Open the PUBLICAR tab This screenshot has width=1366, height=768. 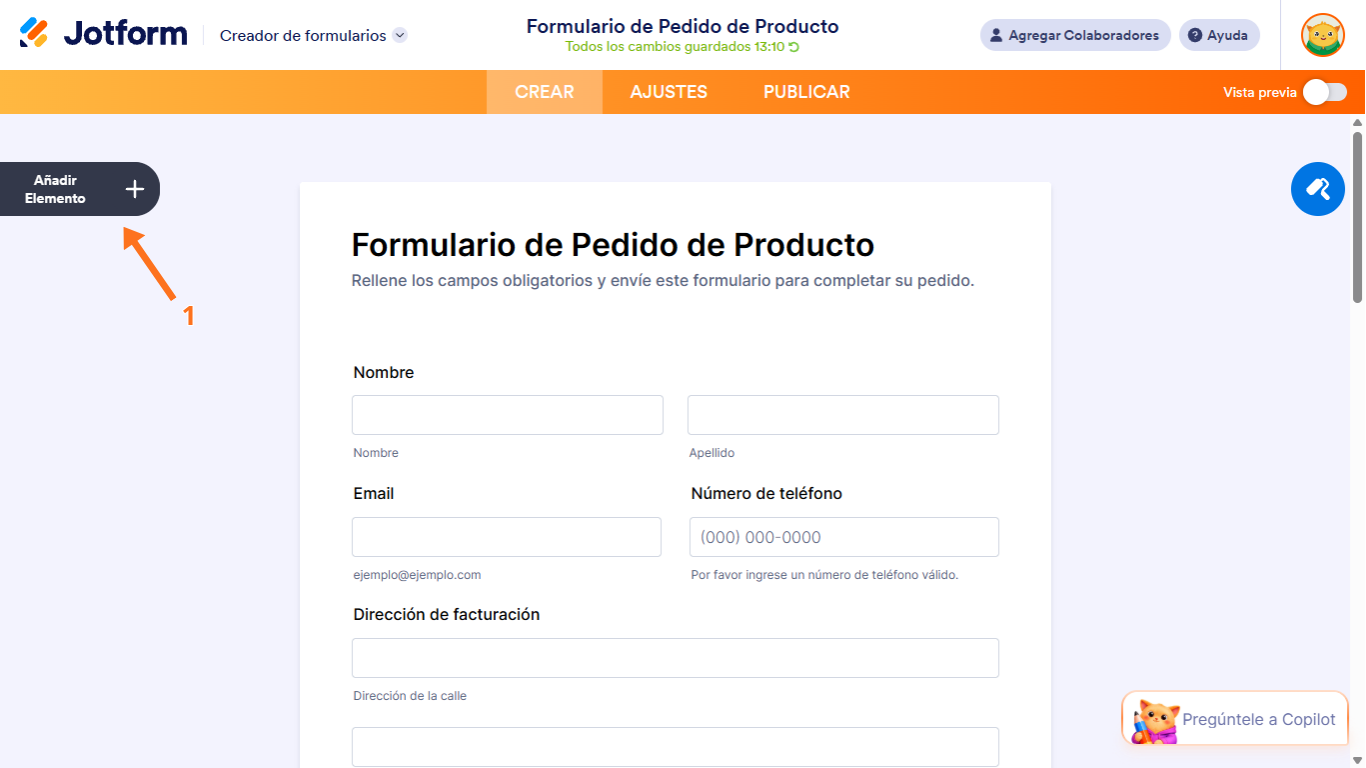pyautogui.click(x=806, y=91)
